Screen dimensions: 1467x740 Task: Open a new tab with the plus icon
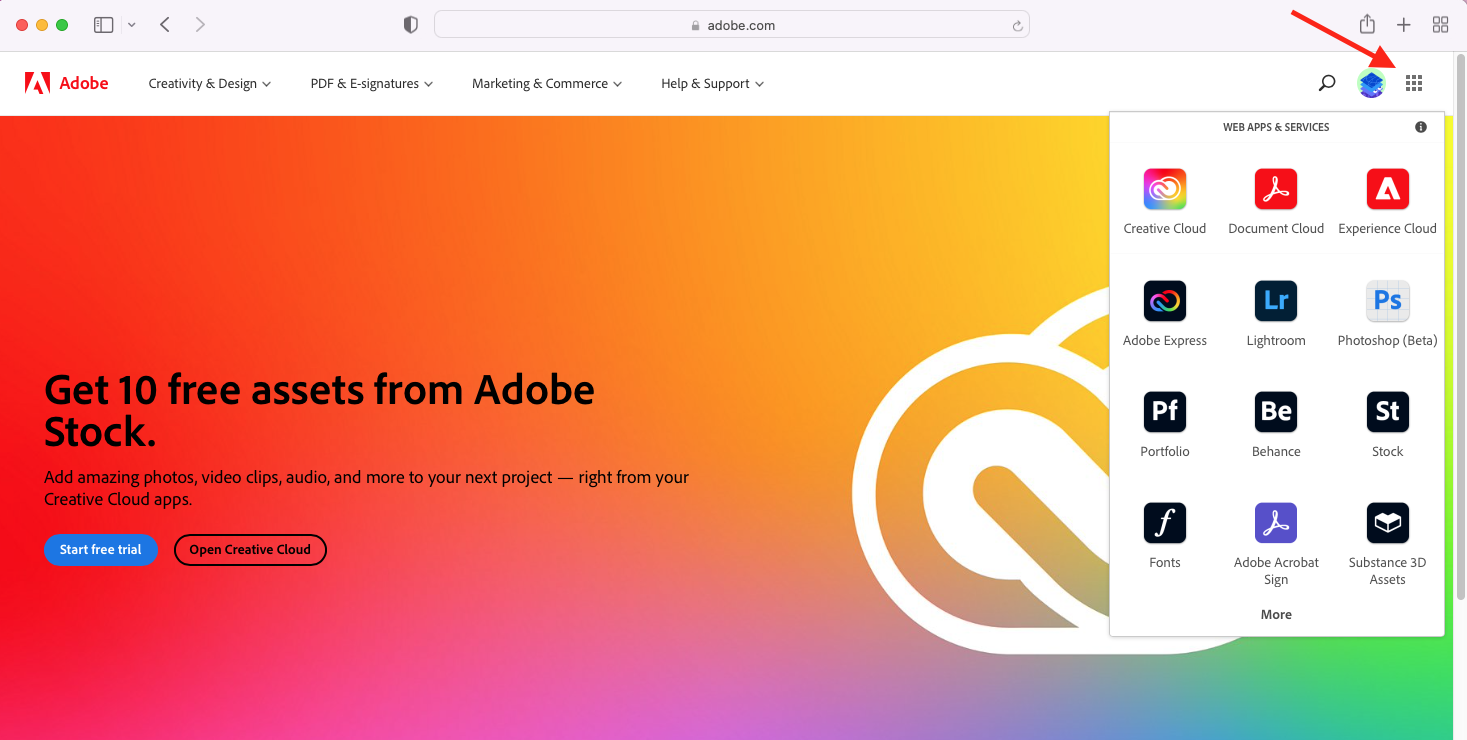pos(1404,25)
